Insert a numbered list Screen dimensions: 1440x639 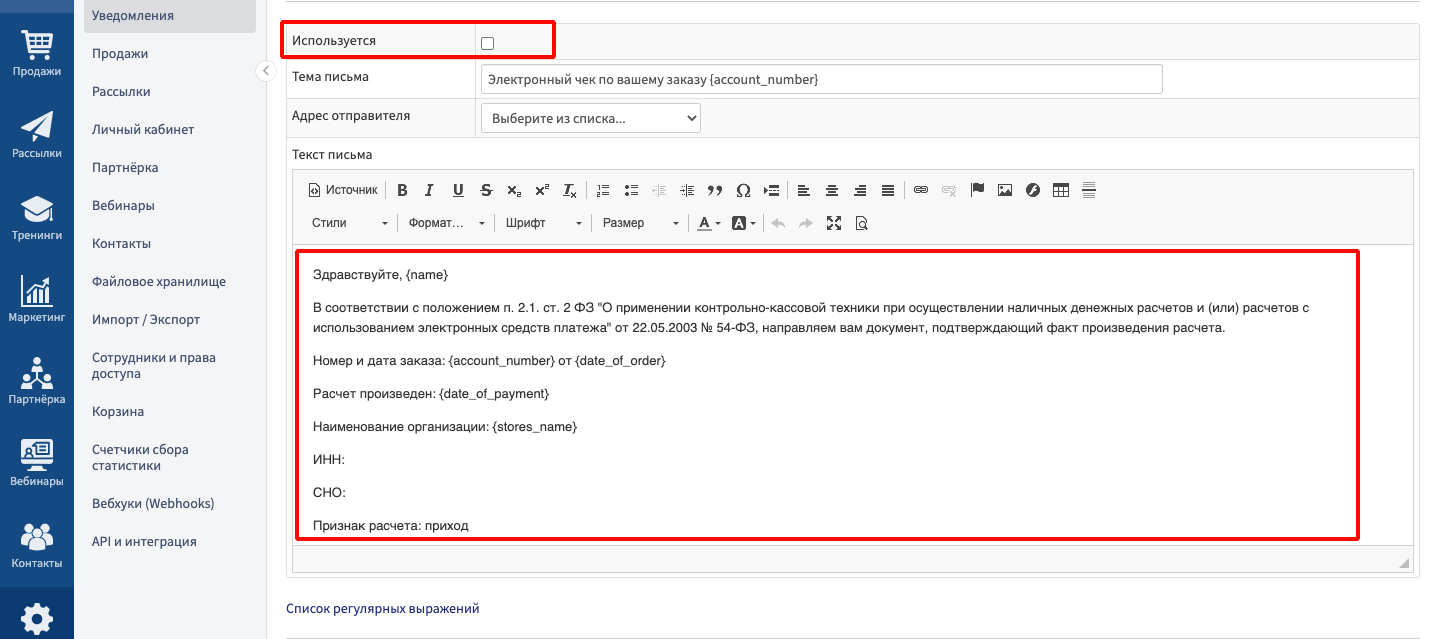603,190
